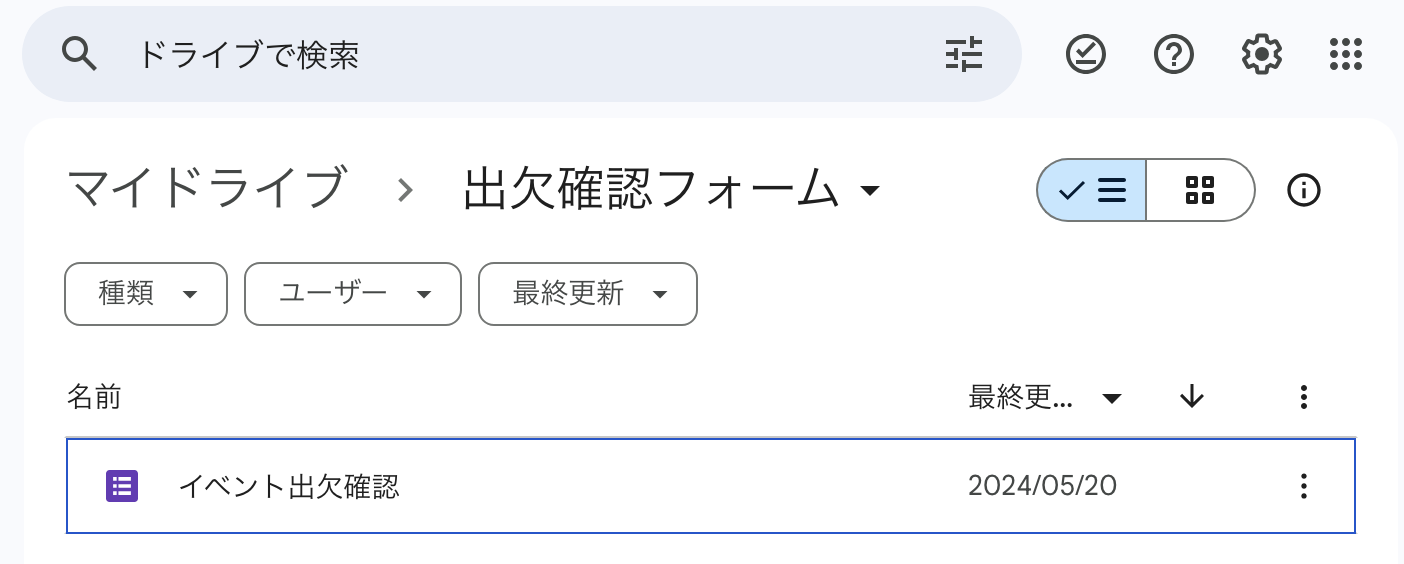Viewport: 1404px width, 564px height.
Task: Open the Settings gear
Action: coord(1261,54)
